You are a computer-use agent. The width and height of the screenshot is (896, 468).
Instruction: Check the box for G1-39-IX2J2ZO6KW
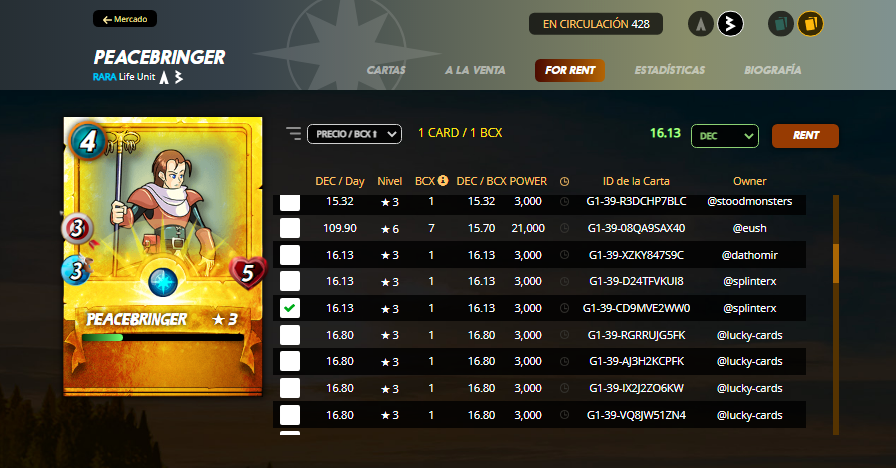(290, 388)
